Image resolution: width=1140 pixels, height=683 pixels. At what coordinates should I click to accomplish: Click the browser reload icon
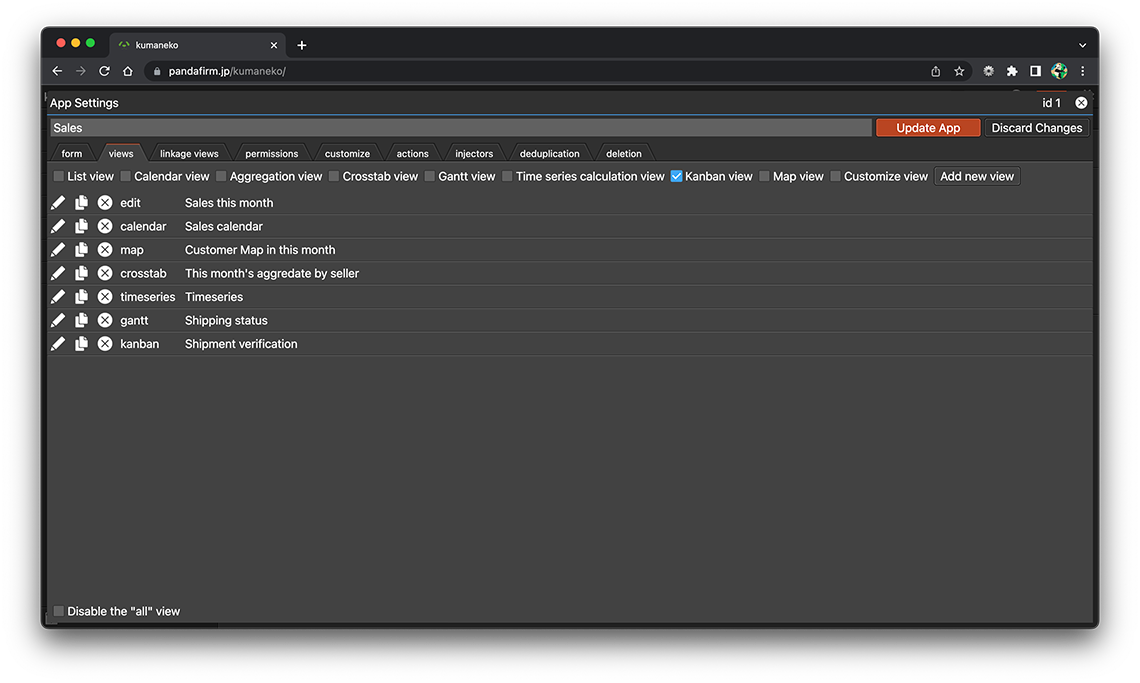(x=104, y=71)
